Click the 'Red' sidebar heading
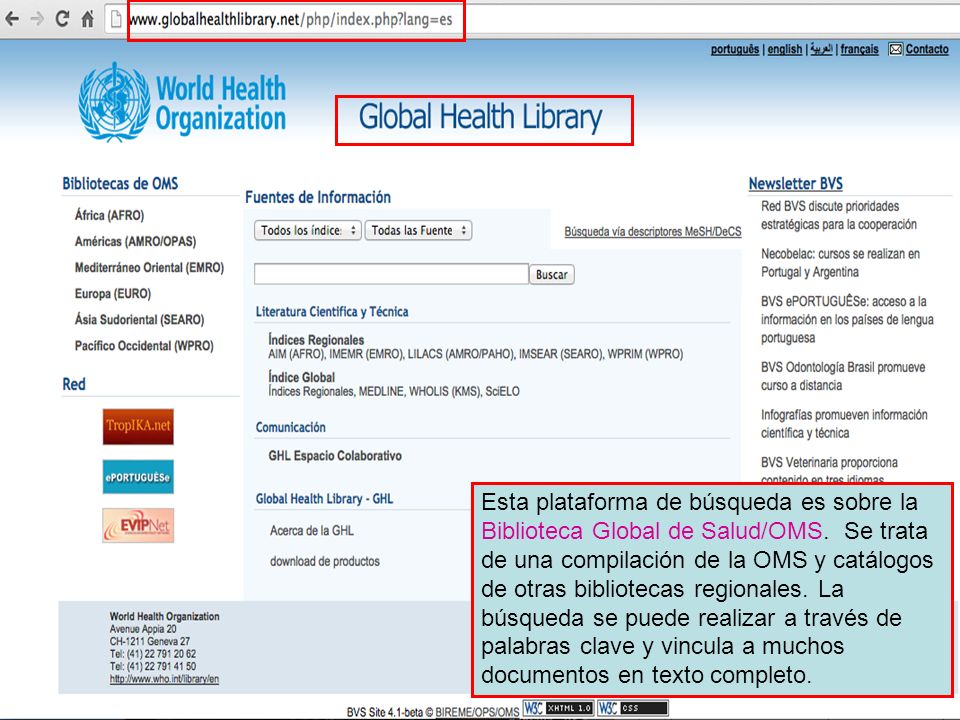960x720 pixels. click(74, 384)
